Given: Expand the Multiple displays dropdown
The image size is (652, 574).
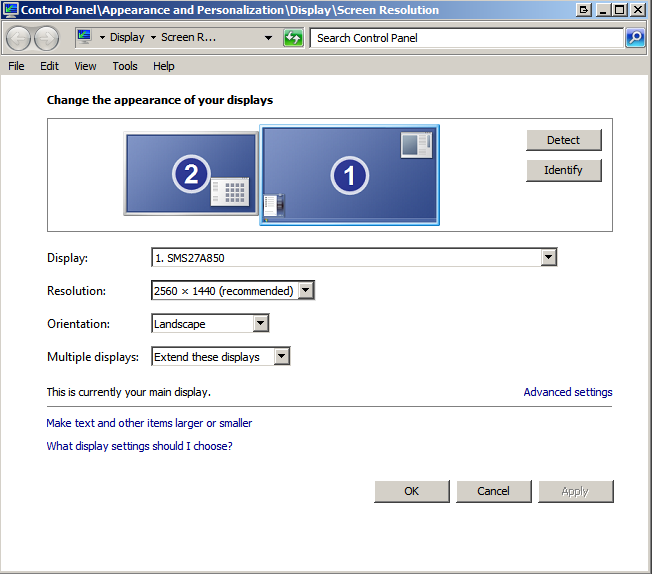Looking at the screenshot, I should coord(282,357).
